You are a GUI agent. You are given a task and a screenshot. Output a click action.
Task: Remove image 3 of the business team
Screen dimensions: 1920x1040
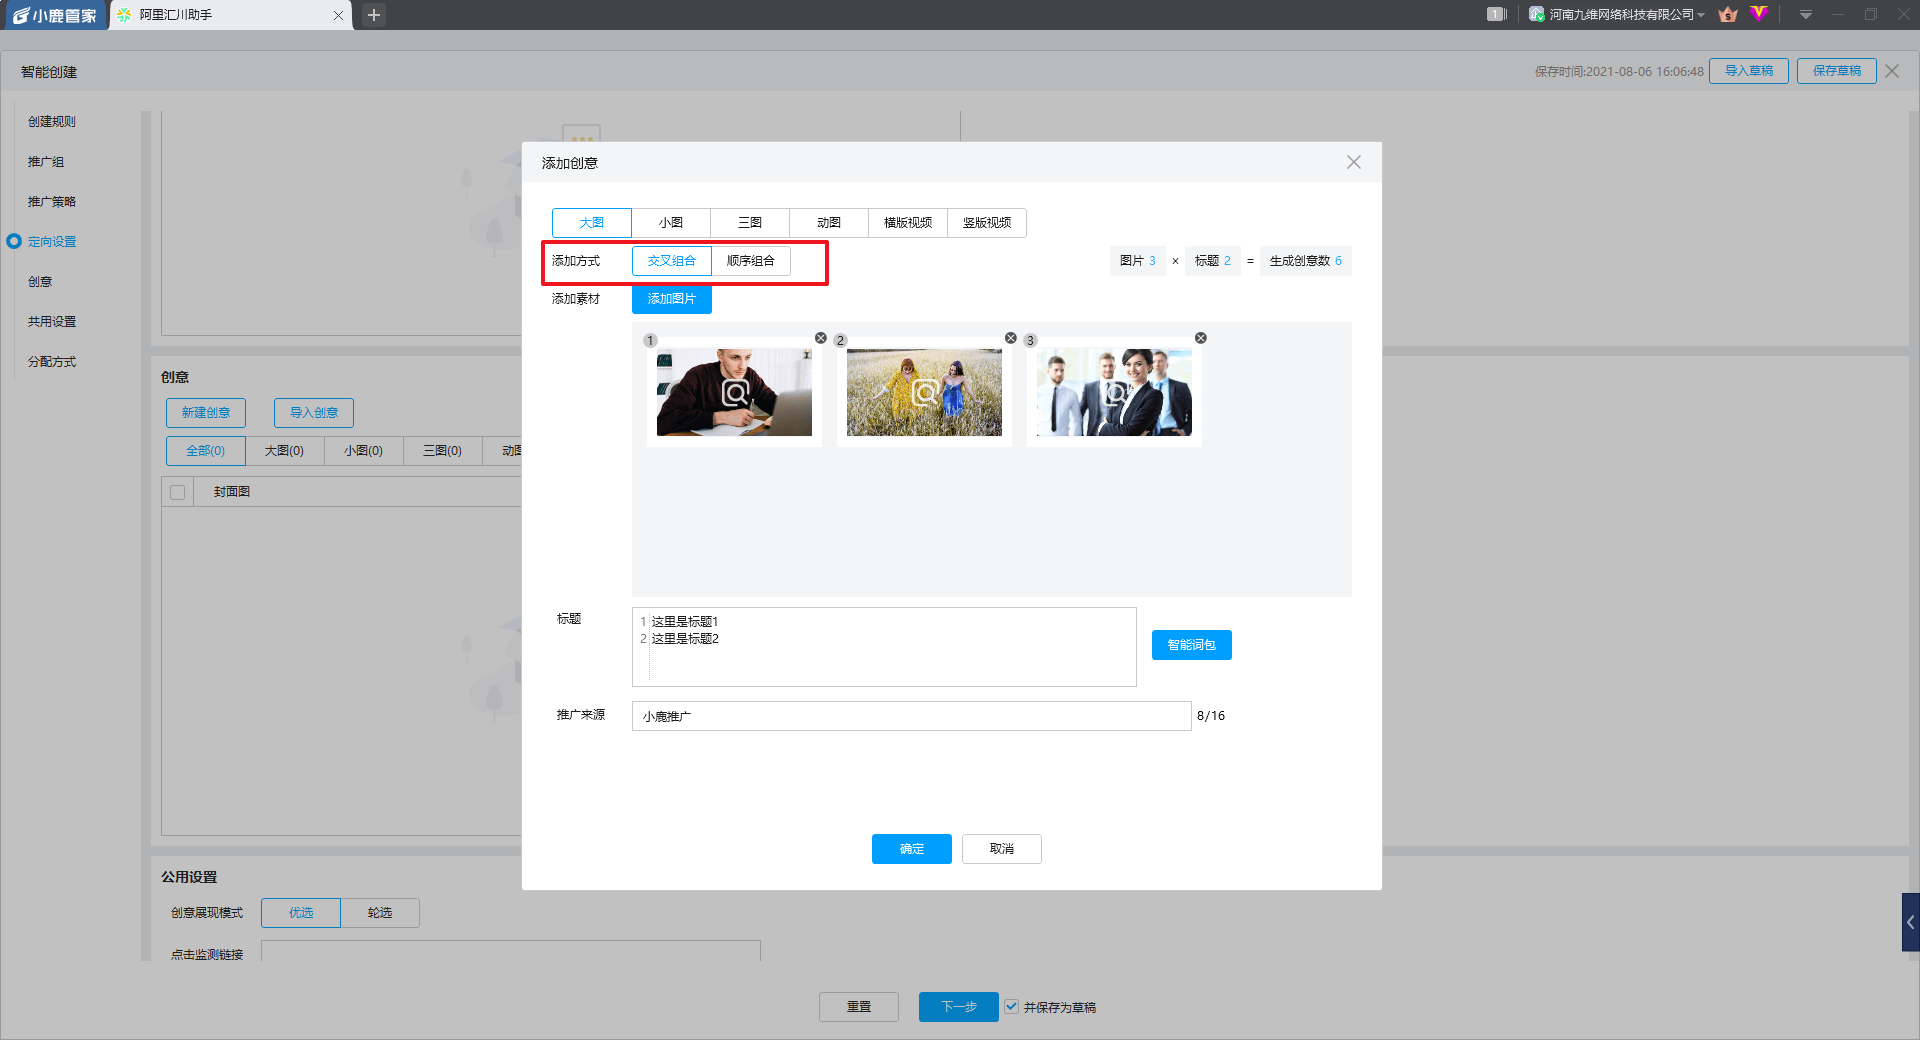1201,338
